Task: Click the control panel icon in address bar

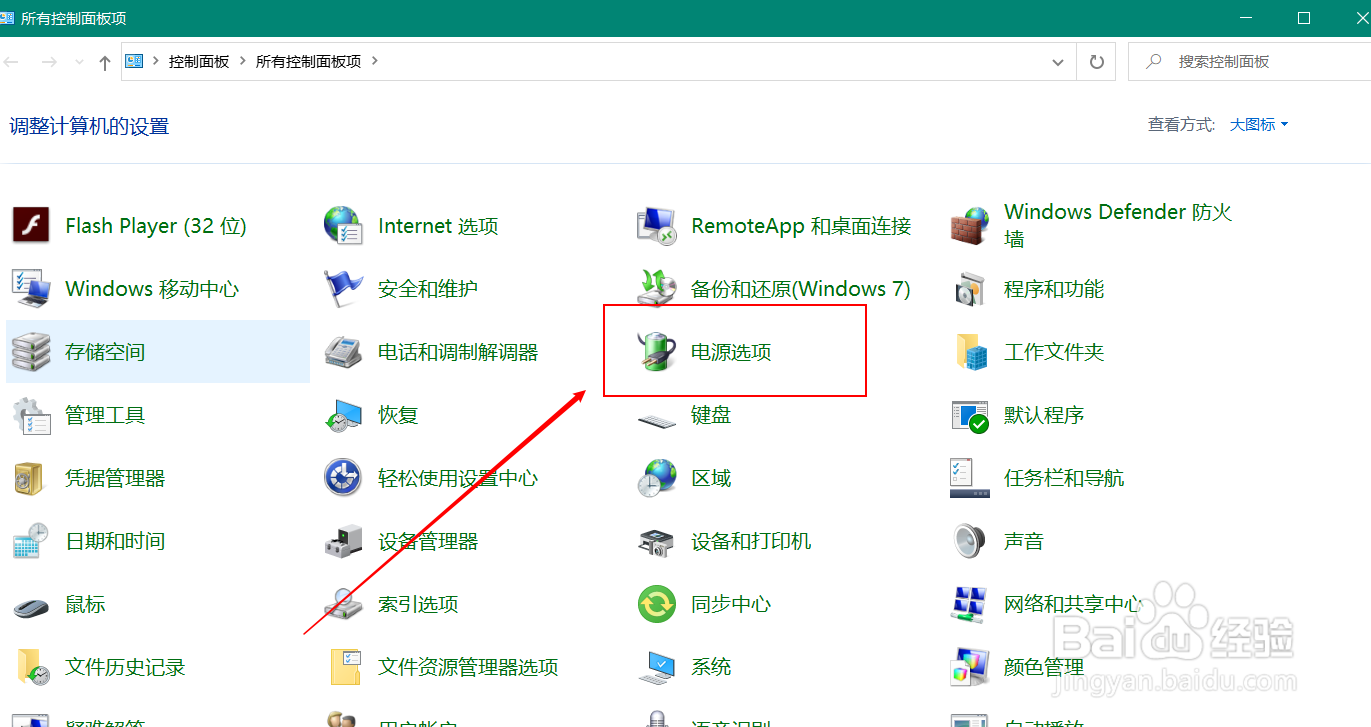Action: click(134, 61)
